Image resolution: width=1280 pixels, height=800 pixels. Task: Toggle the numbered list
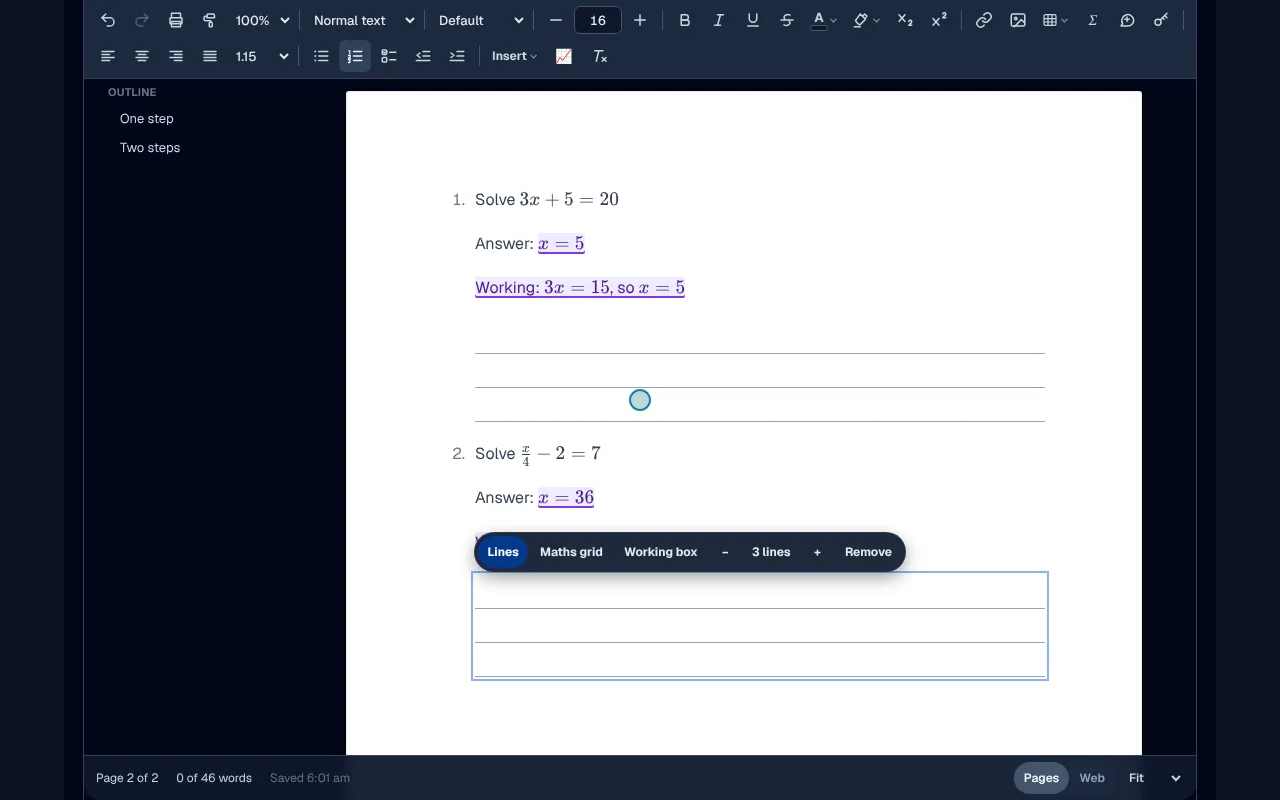pos(355,56)
